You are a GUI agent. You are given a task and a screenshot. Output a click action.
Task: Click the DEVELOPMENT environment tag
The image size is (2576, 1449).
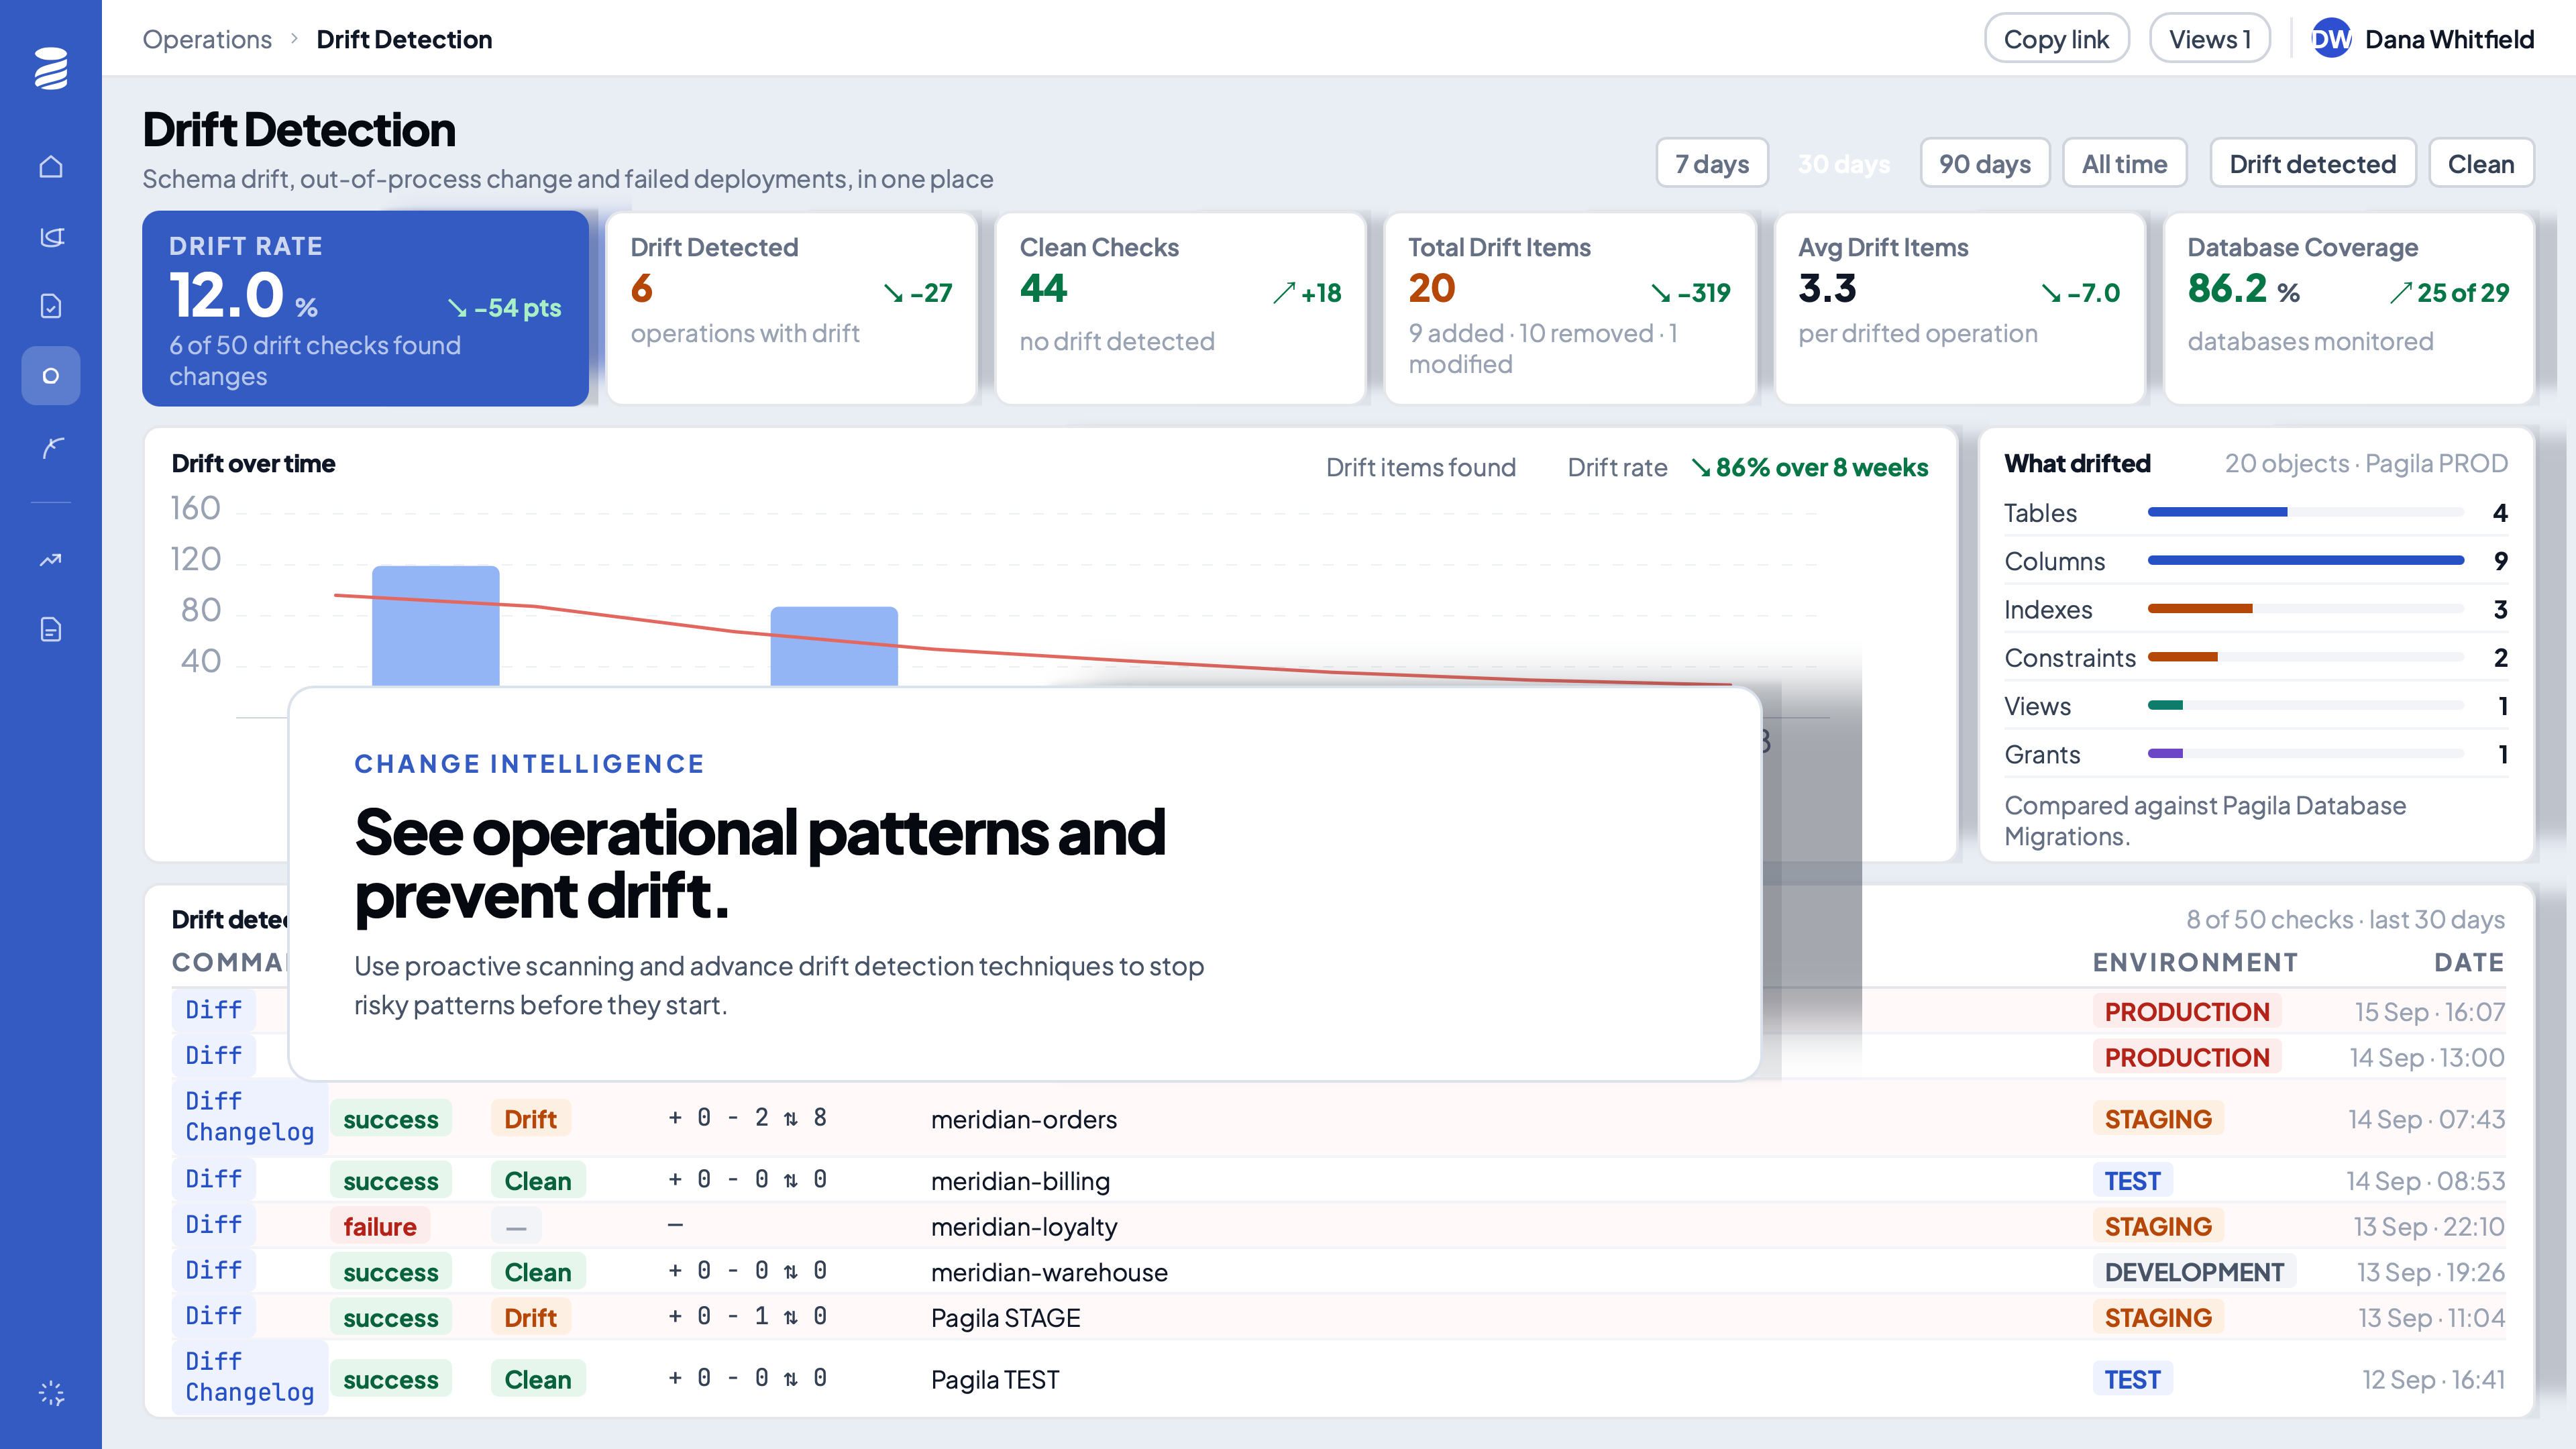2194,1272
